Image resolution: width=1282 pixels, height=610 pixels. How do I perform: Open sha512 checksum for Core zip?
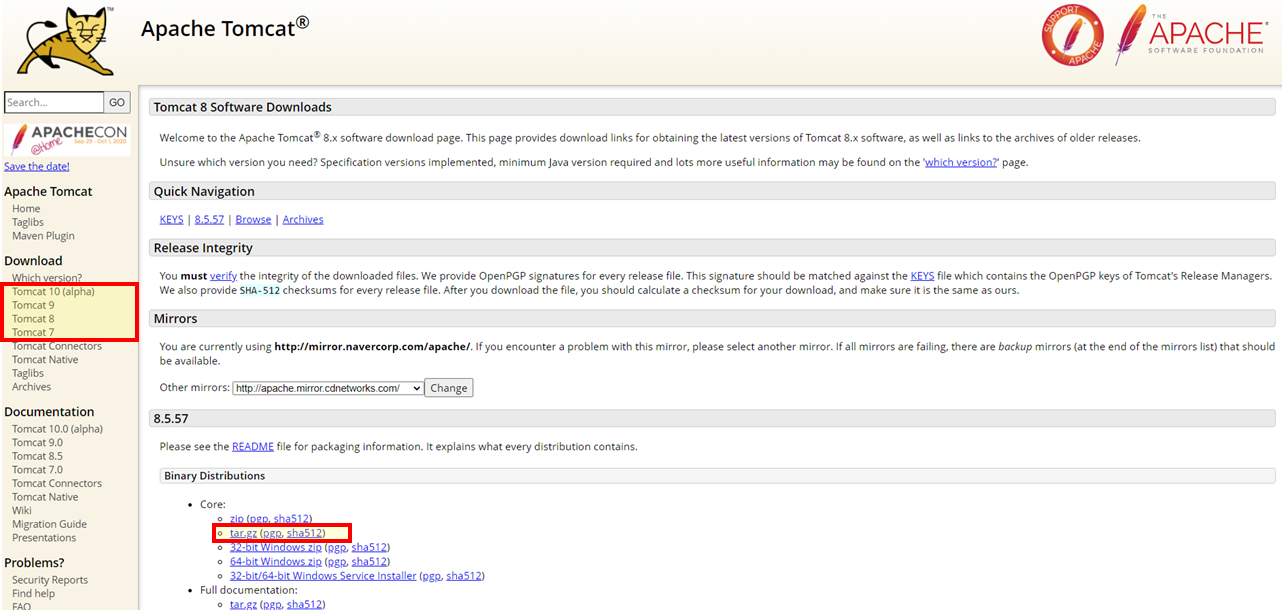(291, 519)
